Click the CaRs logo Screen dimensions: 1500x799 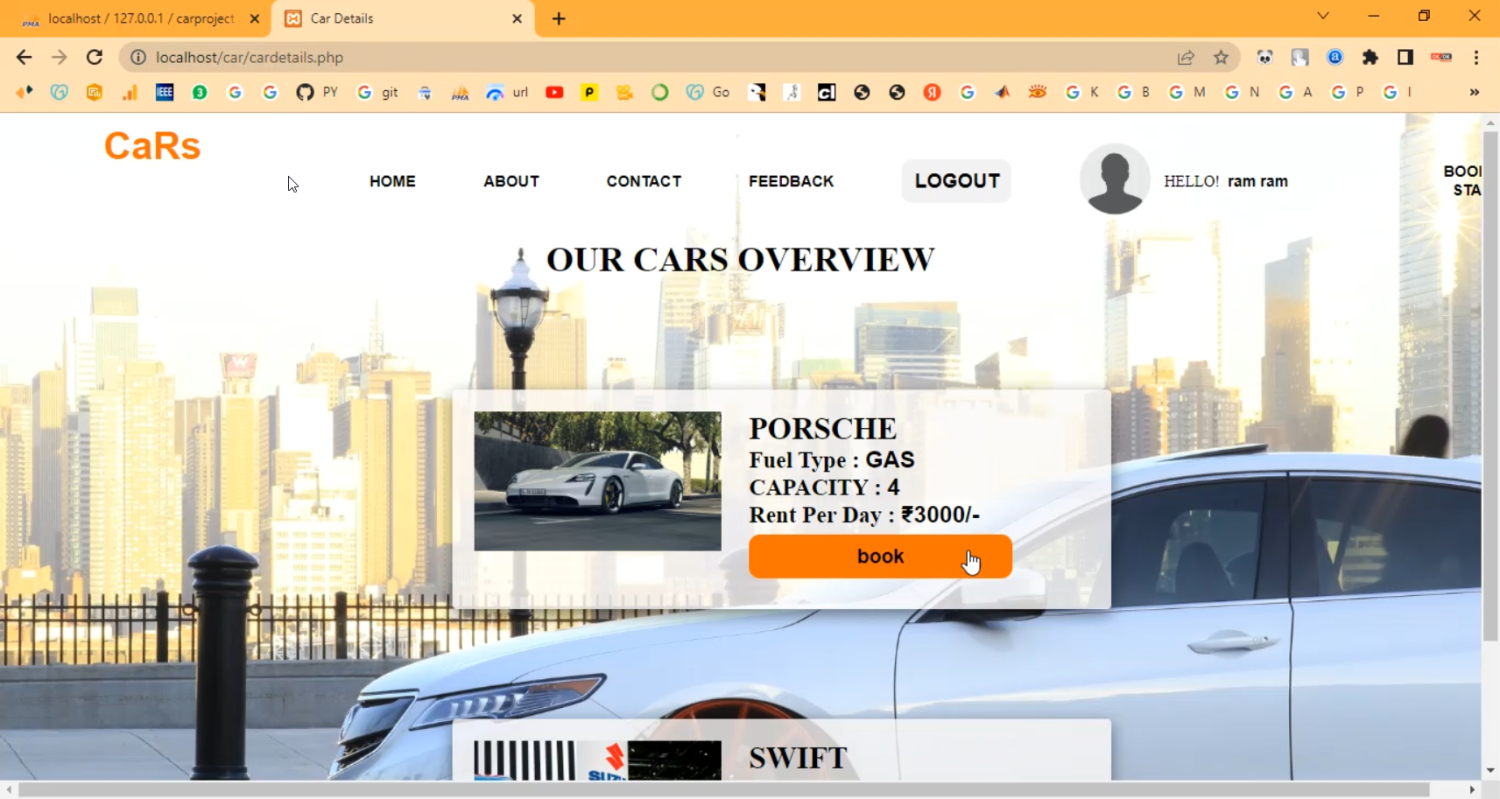152,146
